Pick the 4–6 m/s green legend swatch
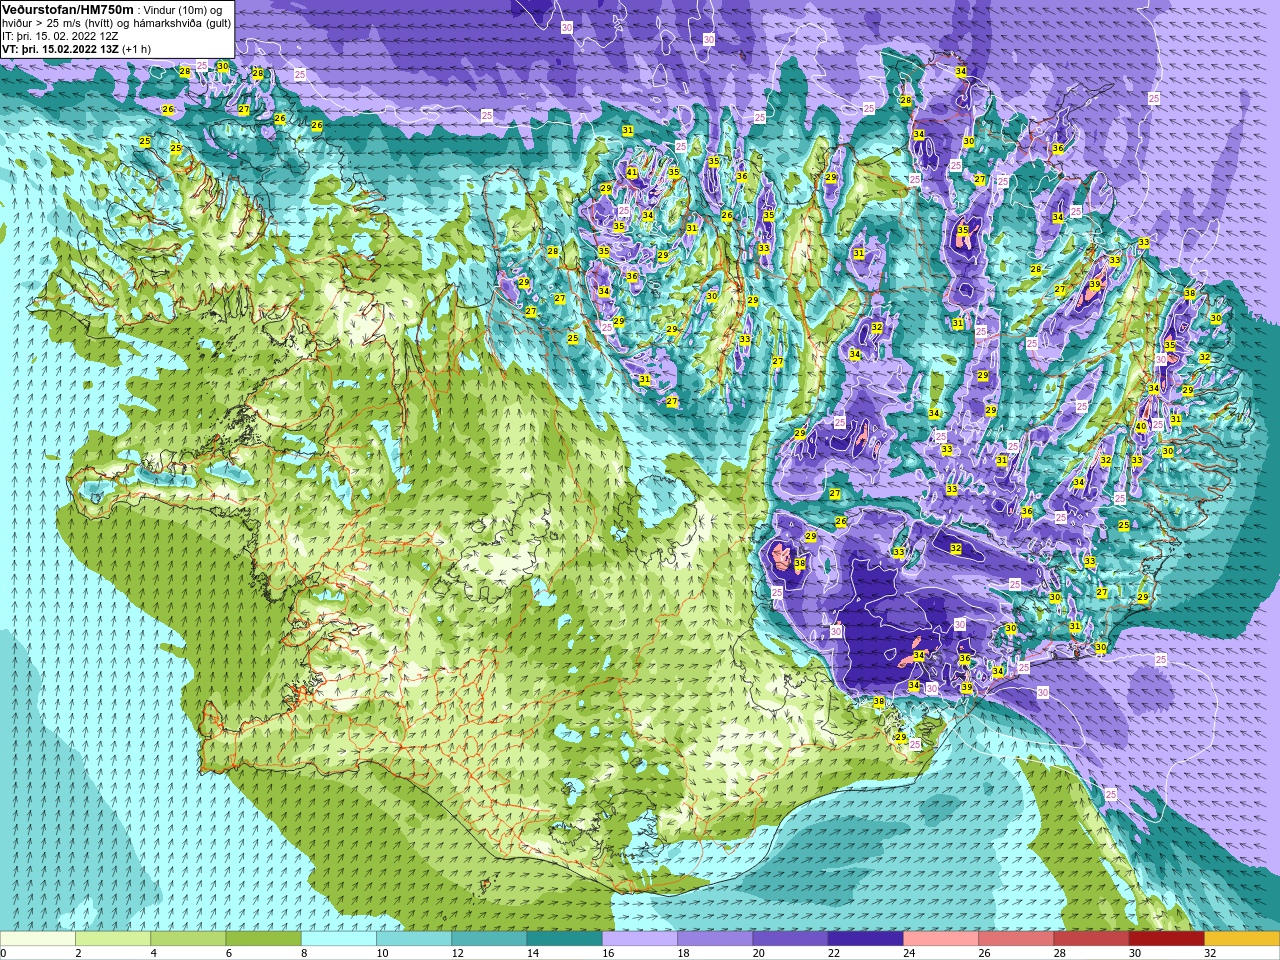The image size is (1280, 960). click(188, 939)
